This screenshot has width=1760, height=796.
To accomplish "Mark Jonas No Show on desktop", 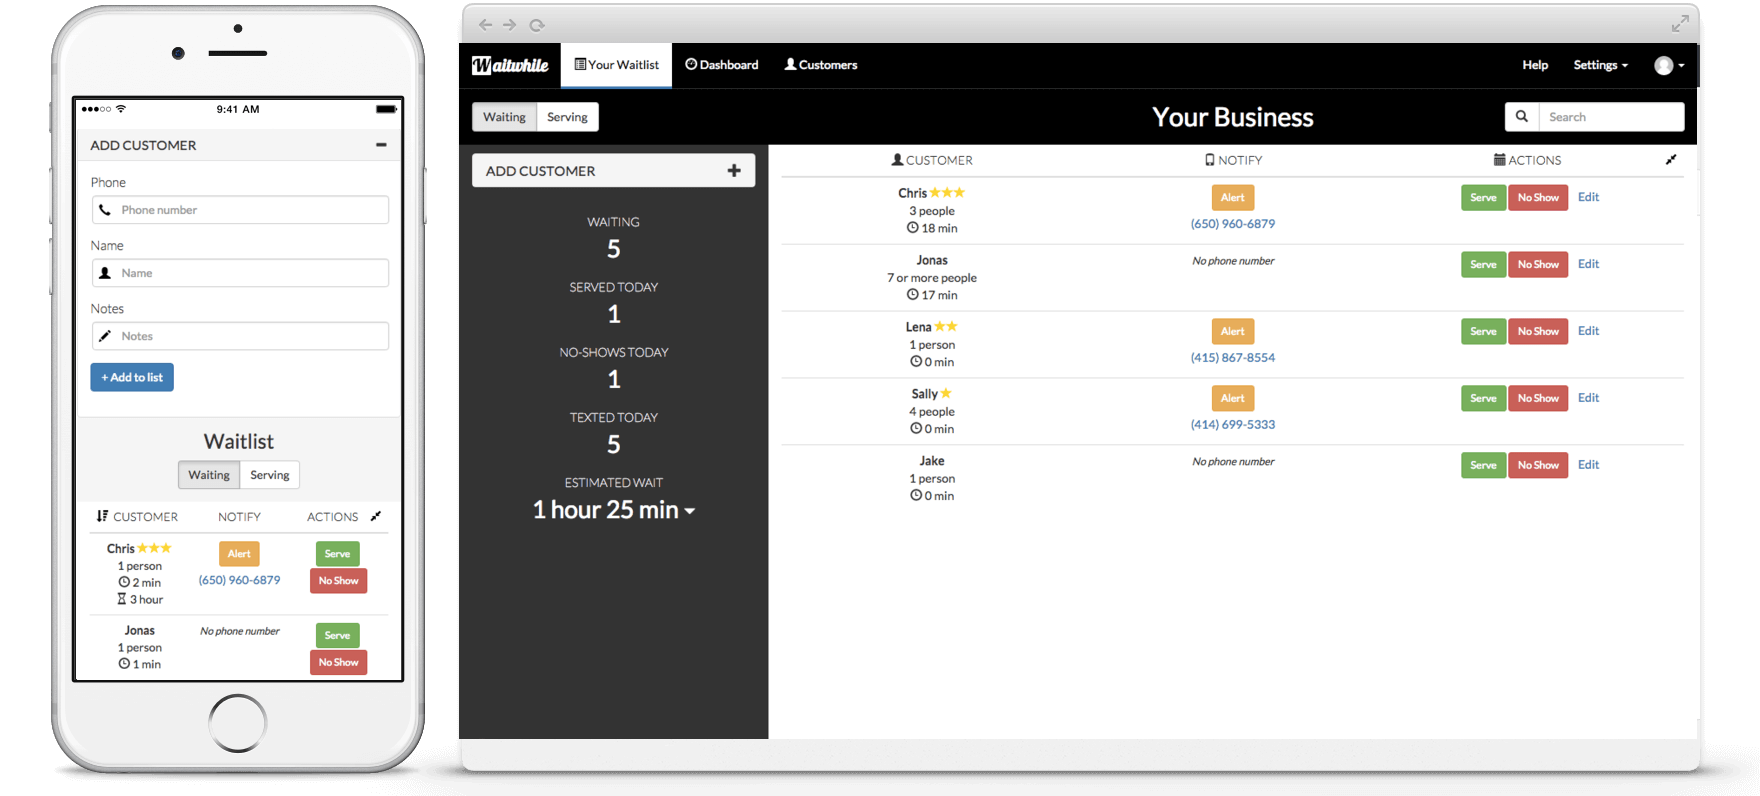I will [x=1538, y=265].
